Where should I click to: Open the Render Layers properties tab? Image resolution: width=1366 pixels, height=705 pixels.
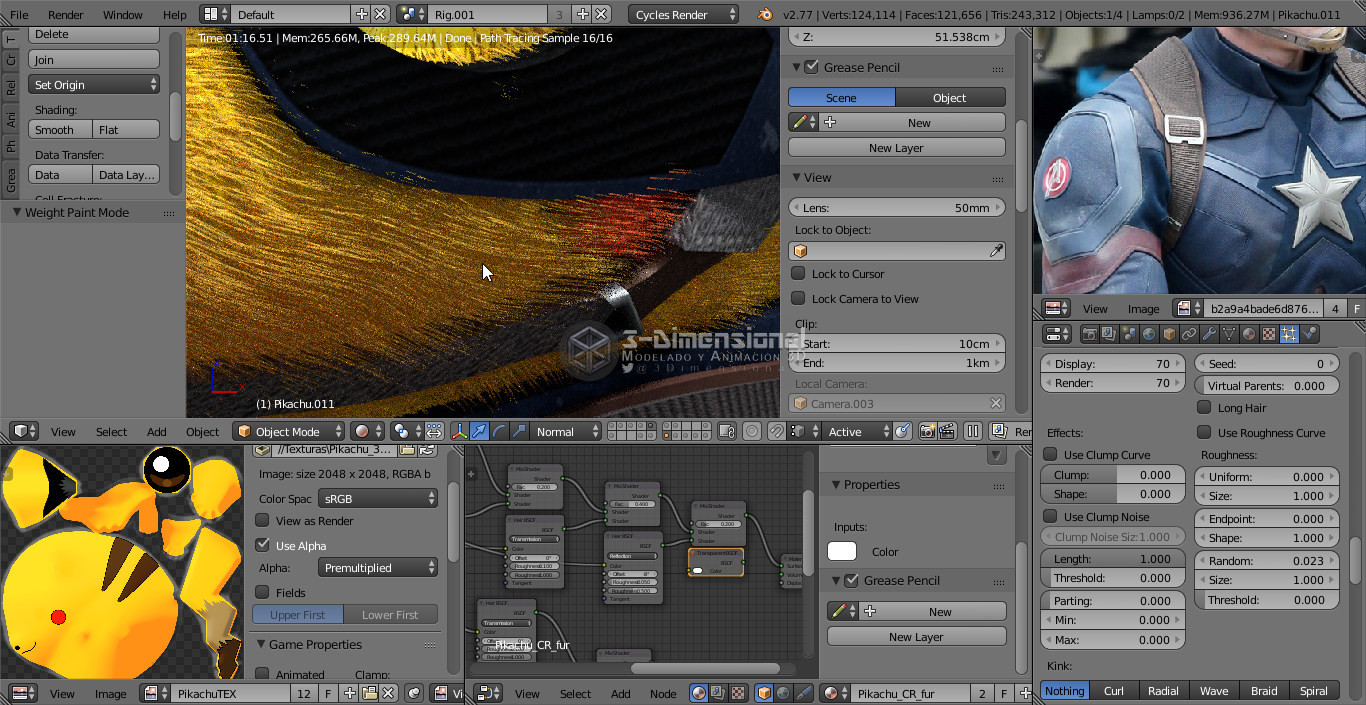click(1109, 334)
